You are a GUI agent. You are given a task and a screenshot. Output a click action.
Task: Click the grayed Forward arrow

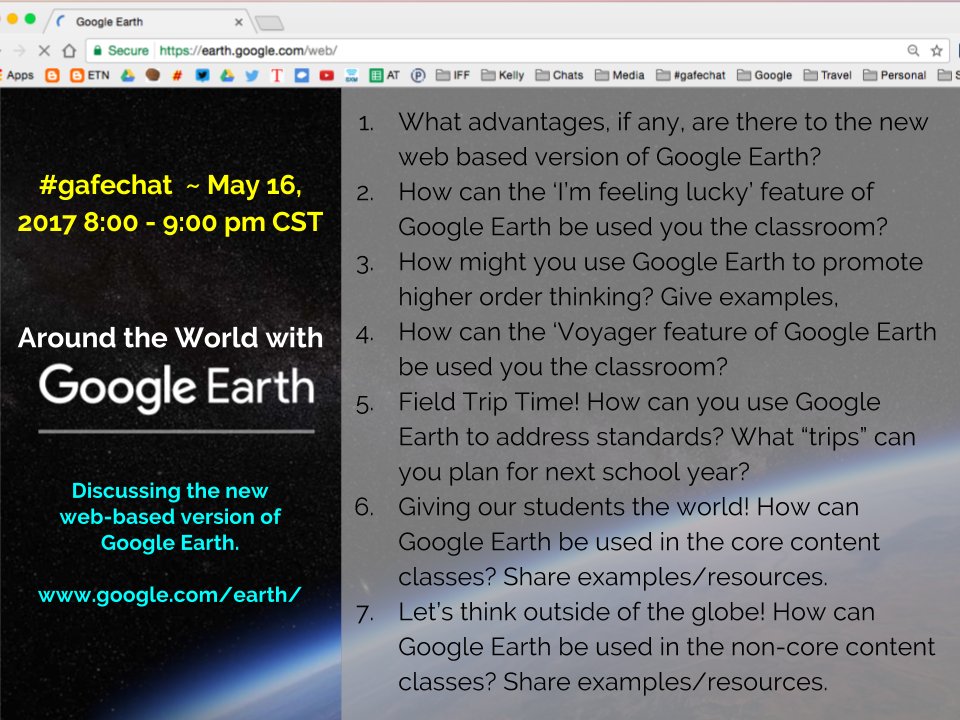pyautogui.click(x=20, y=51)
